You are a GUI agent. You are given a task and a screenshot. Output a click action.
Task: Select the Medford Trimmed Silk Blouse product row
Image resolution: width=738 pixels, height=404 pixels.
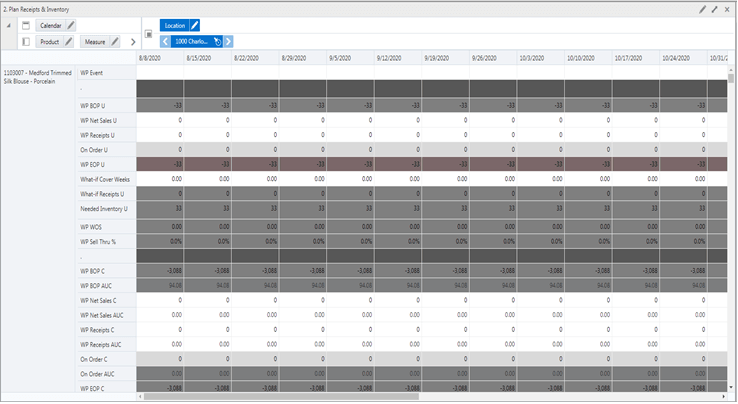click(38, 77)
